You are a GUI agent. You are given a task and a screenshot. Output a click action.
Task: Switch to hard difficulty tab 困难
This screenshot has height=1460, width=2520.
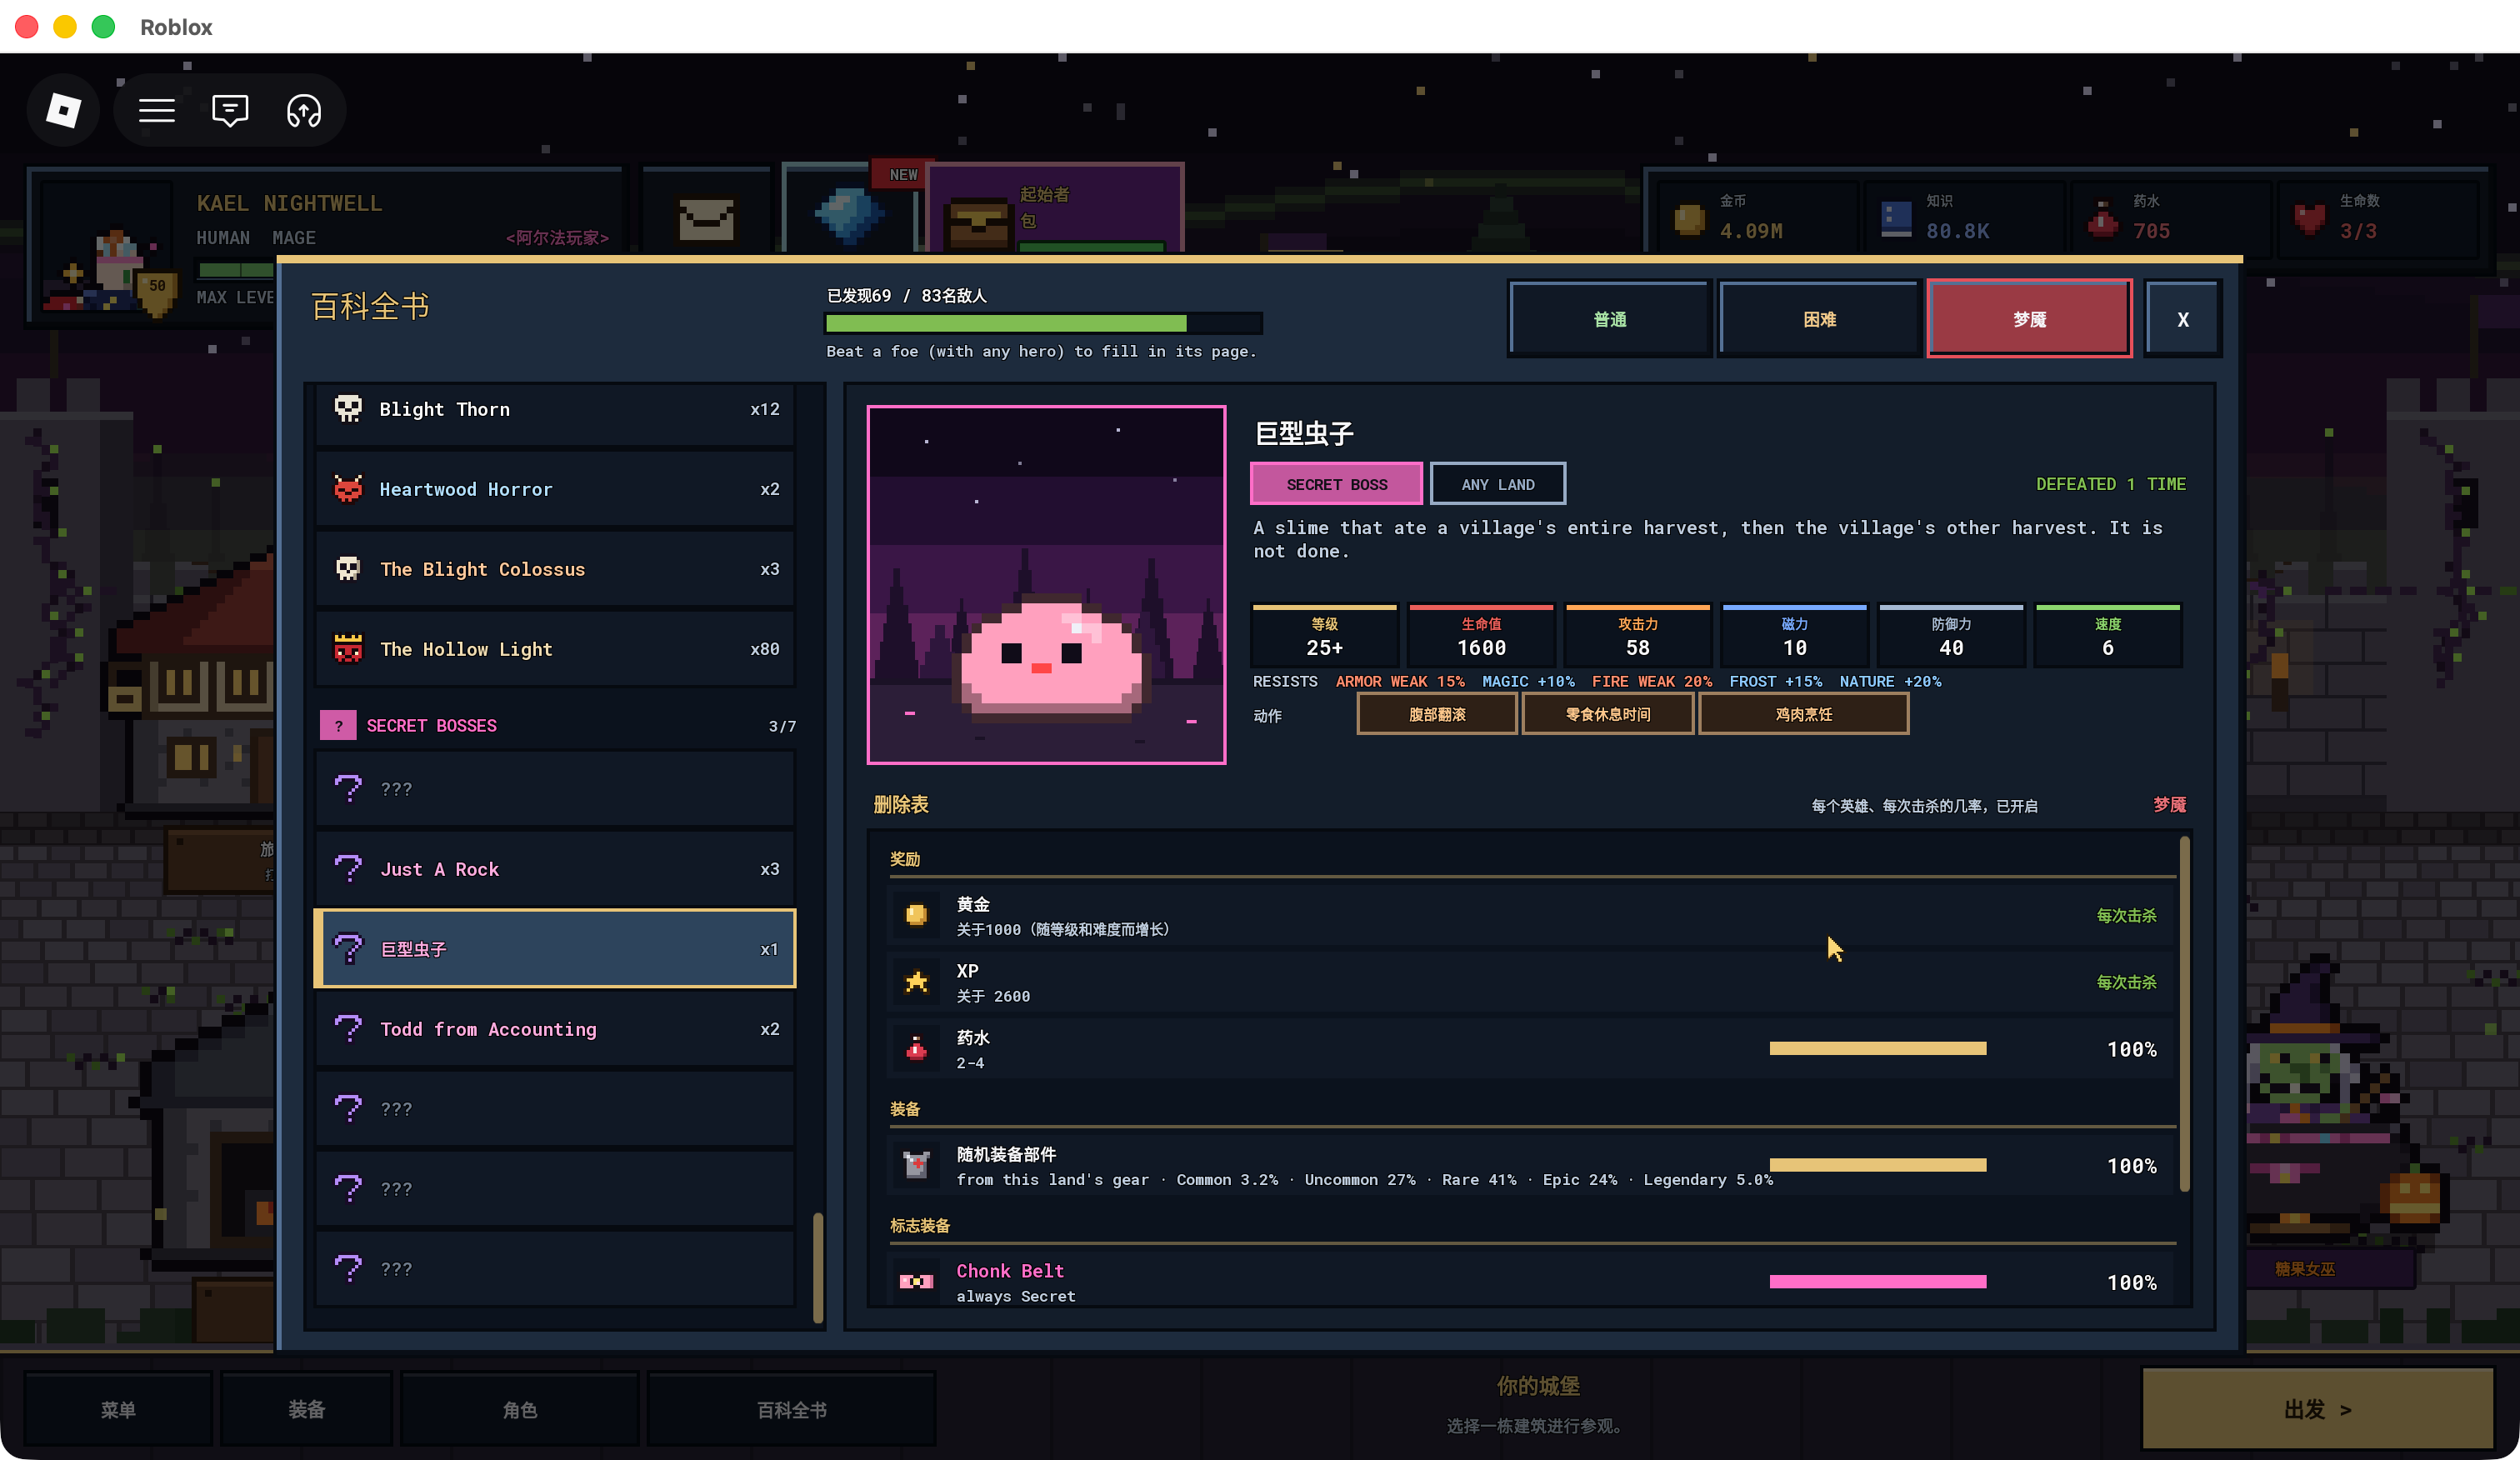point(1820,319)
